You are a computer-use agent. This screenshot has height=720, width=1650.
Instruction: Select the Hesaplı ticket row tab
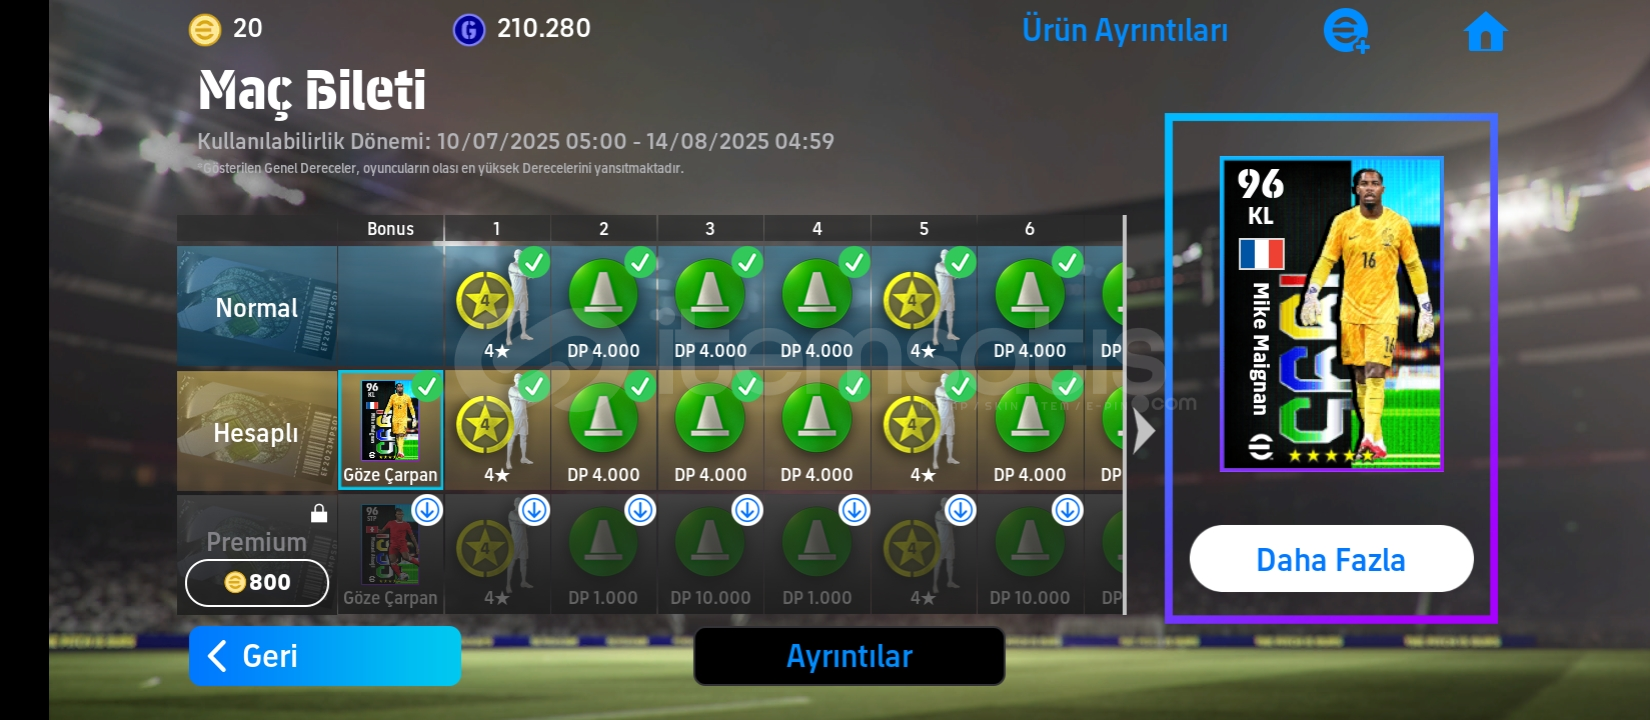(257, 432)
